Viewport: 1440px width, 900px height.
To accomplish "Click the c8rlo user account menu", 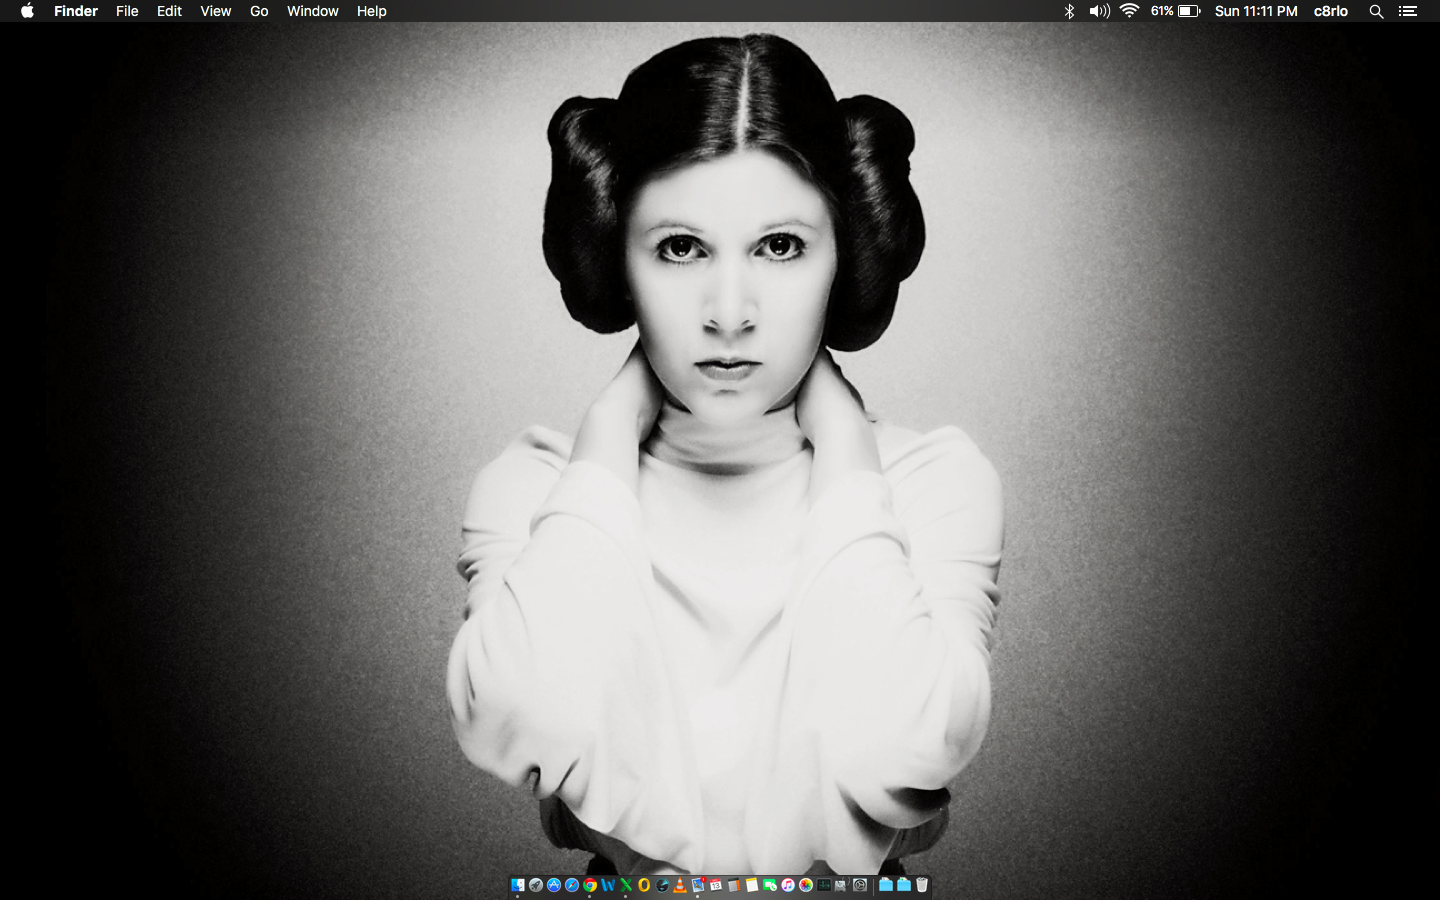I will [1331, 11].
